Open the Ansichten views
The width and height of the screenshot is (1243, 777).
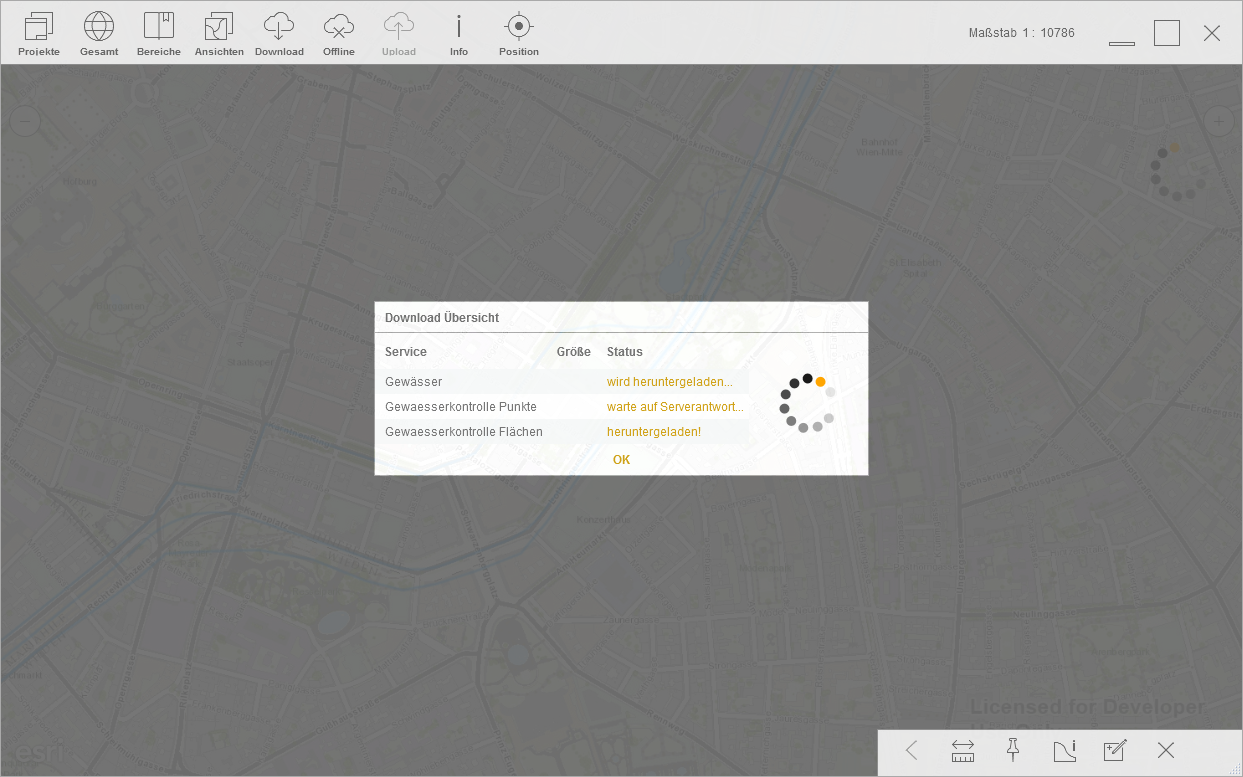pos(219,34)
